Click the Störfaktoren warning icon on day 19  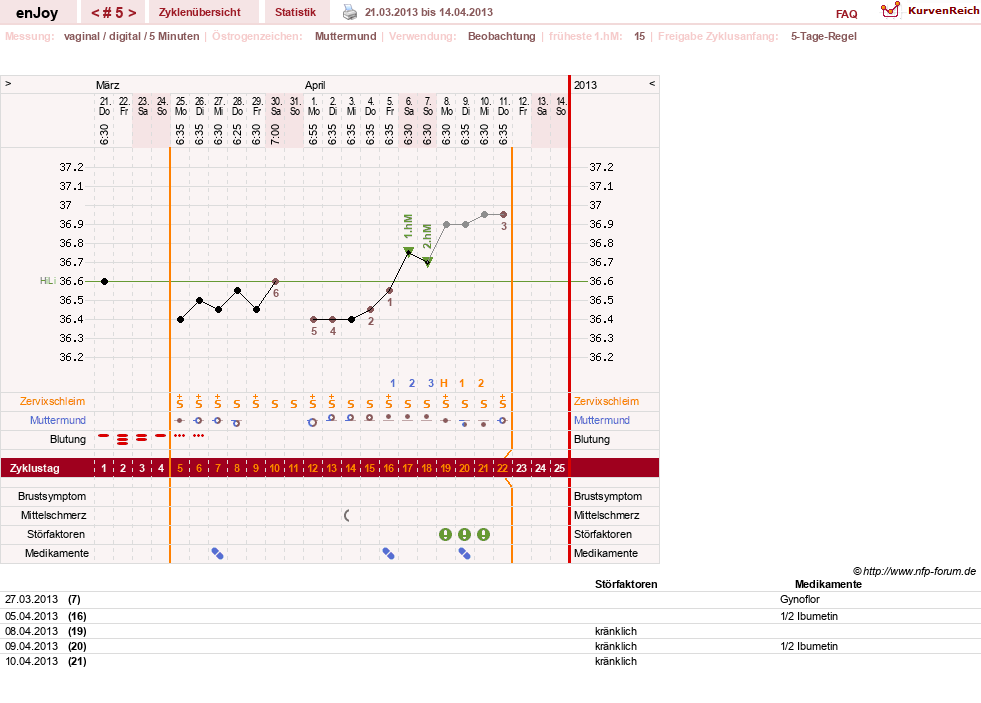pos(445,534)
